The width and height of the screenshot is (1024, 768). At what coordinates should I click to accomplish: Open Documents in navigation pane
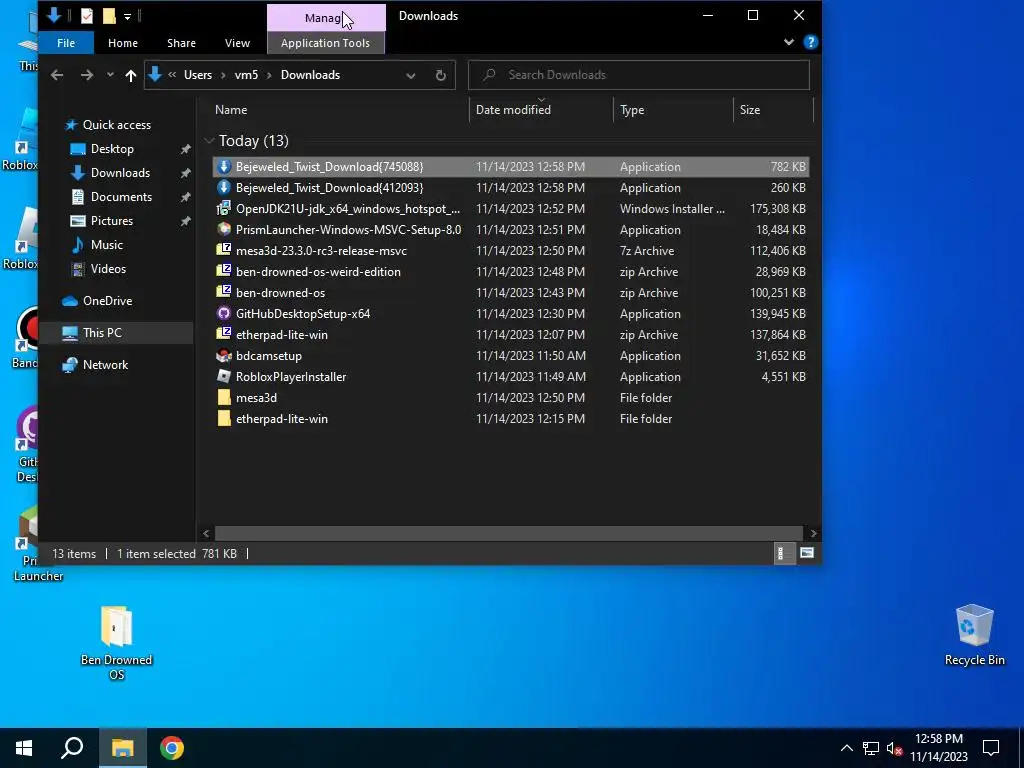(x=121, y=197)
